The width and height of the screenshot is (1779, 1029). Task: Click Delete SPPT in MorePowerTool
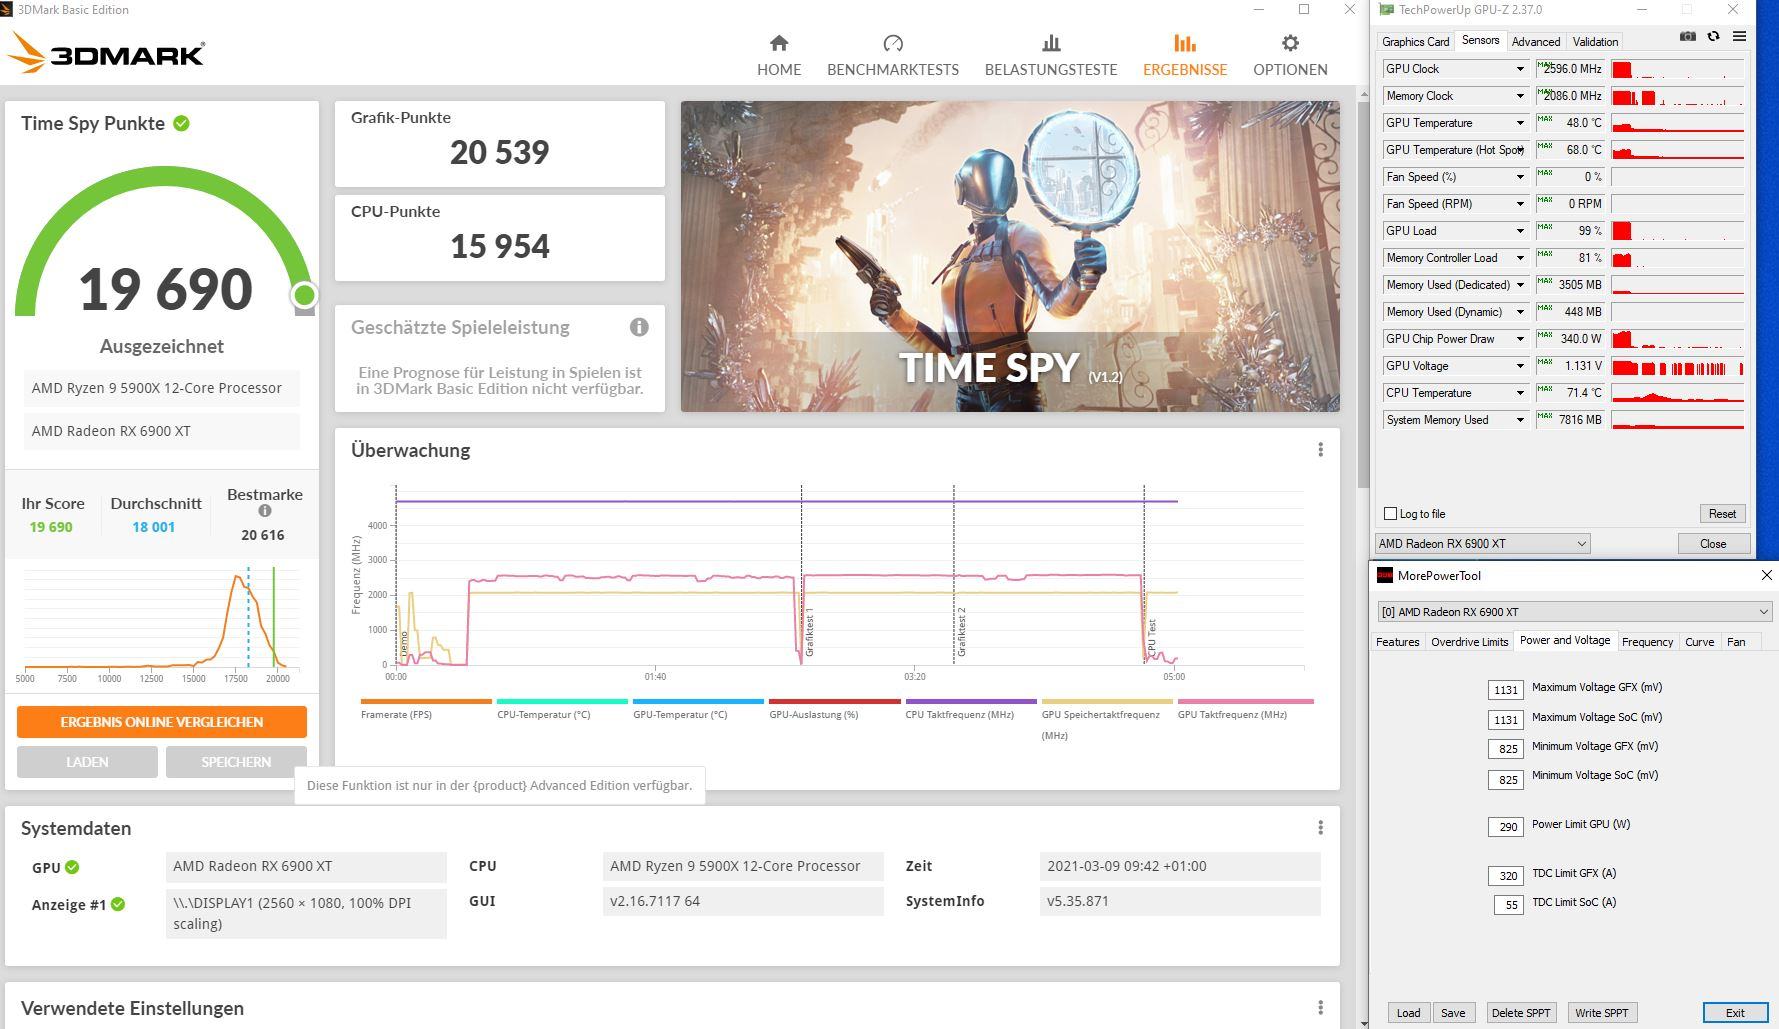click(x=1520, y=1013)
